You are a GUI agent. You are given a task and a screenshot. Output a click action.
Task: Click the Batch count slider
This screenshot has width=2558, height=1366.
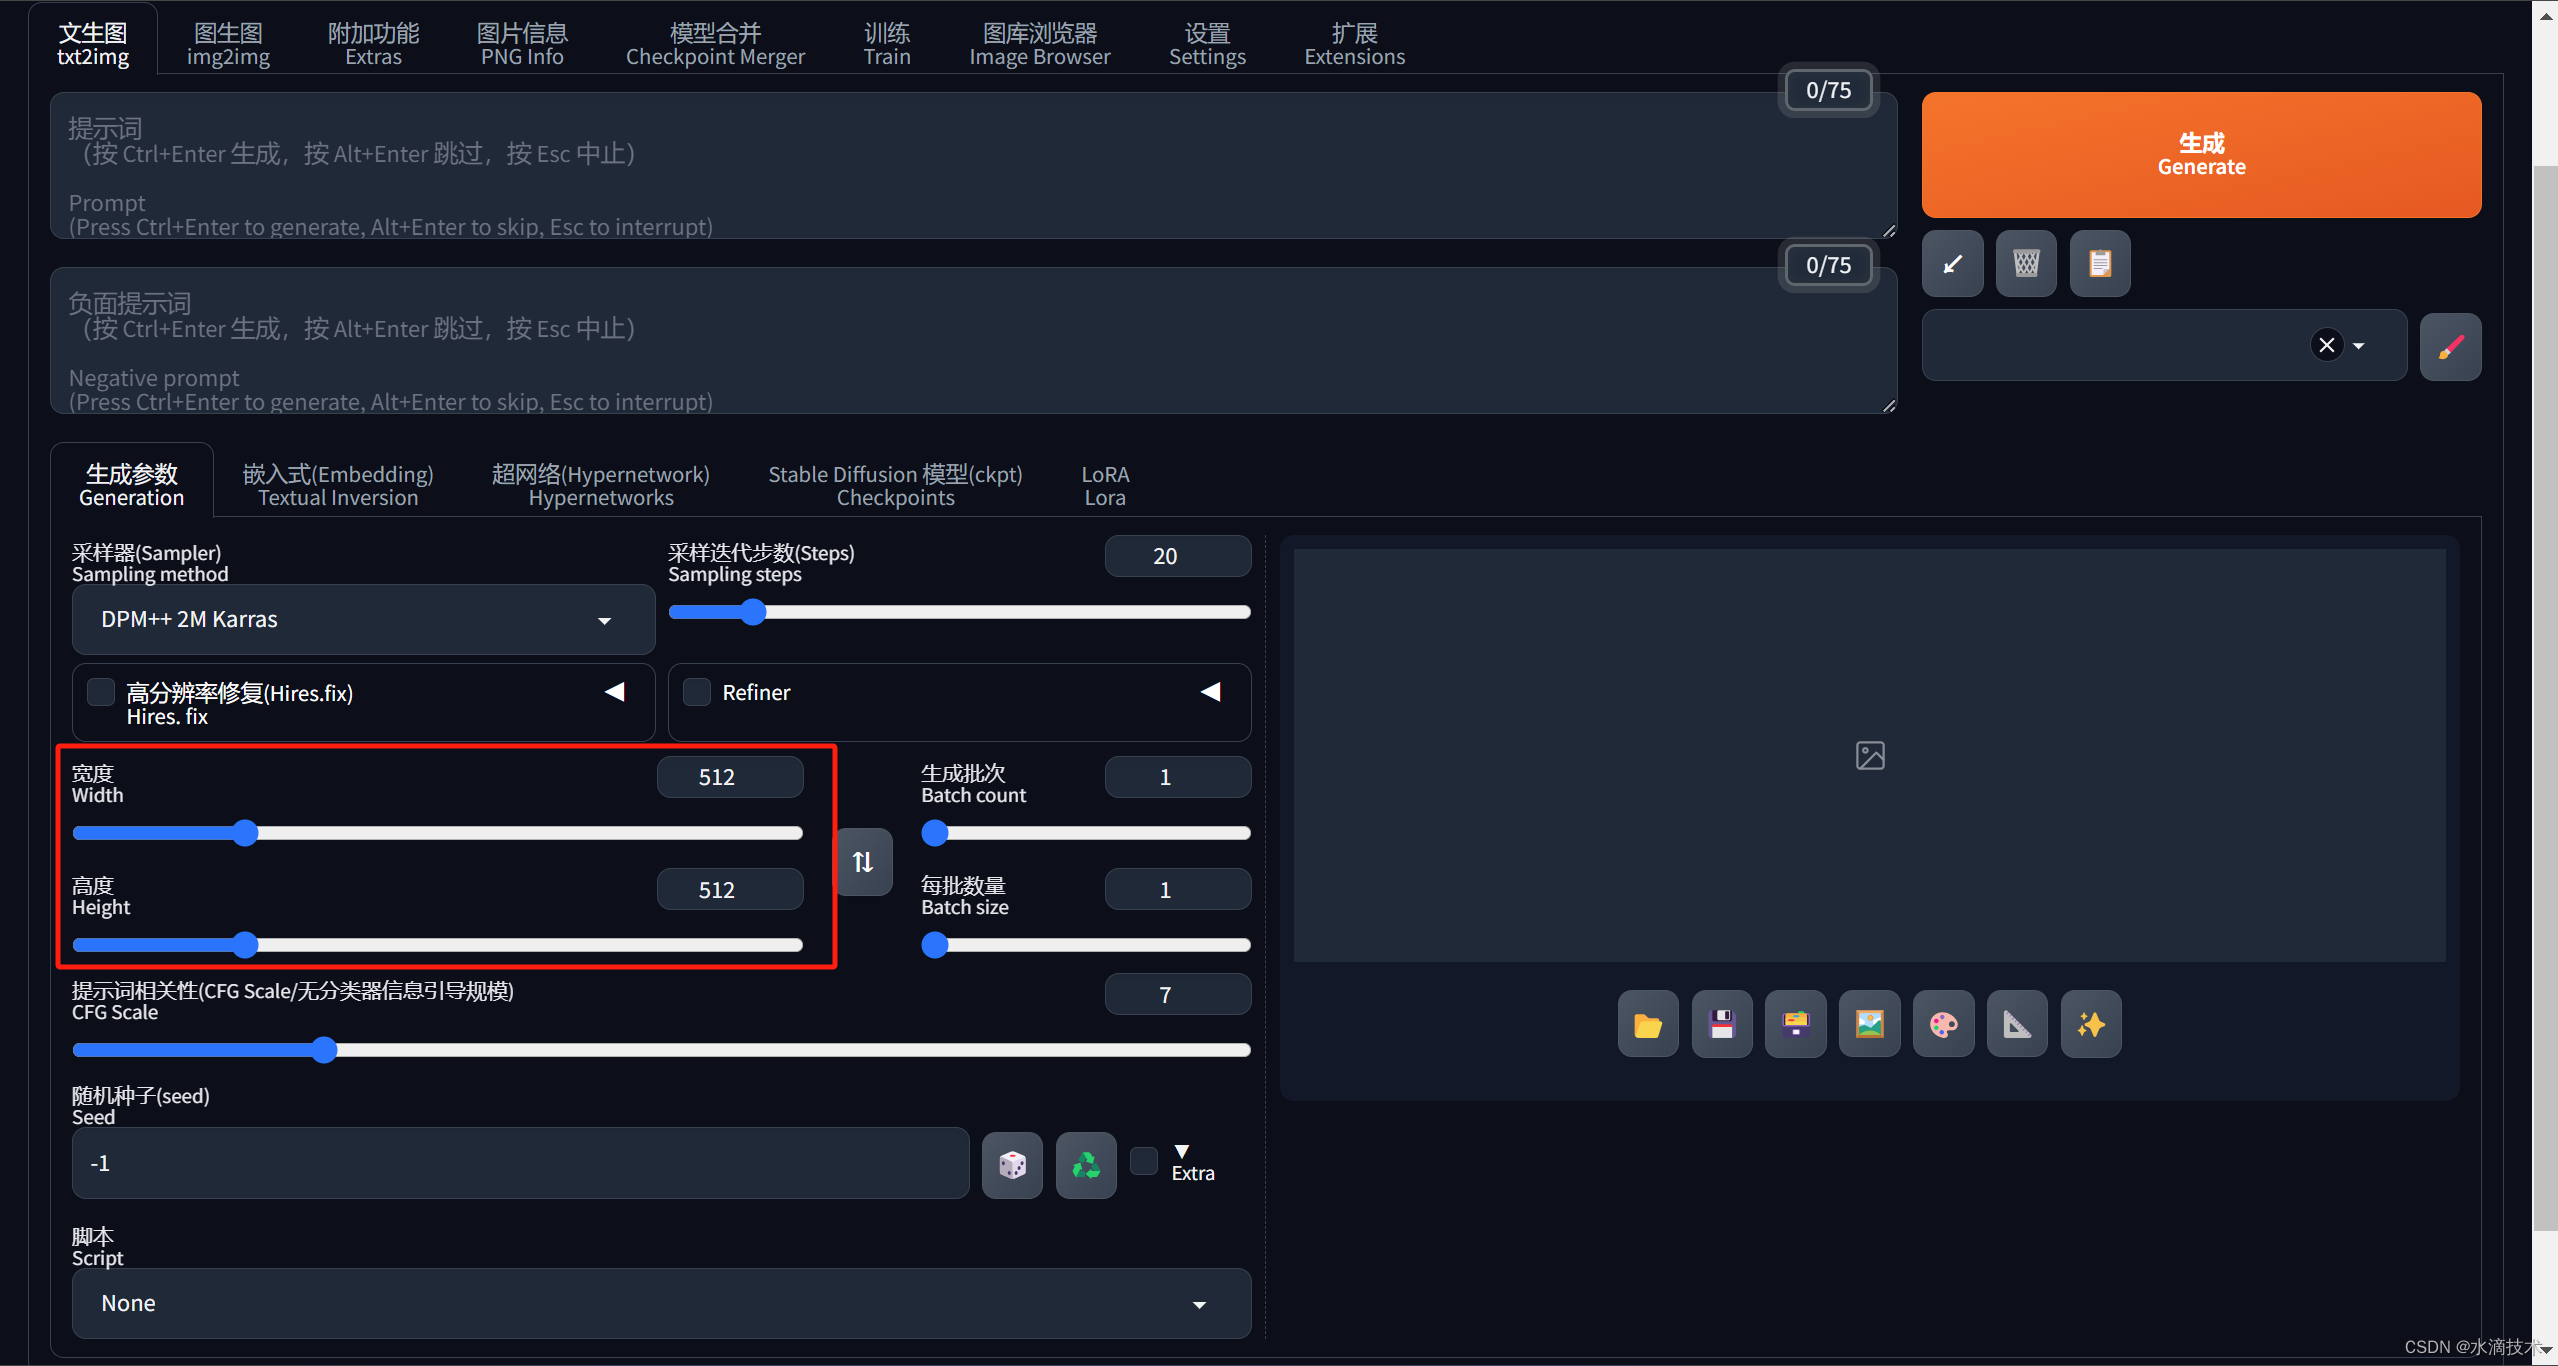(x=1085, y=833)
